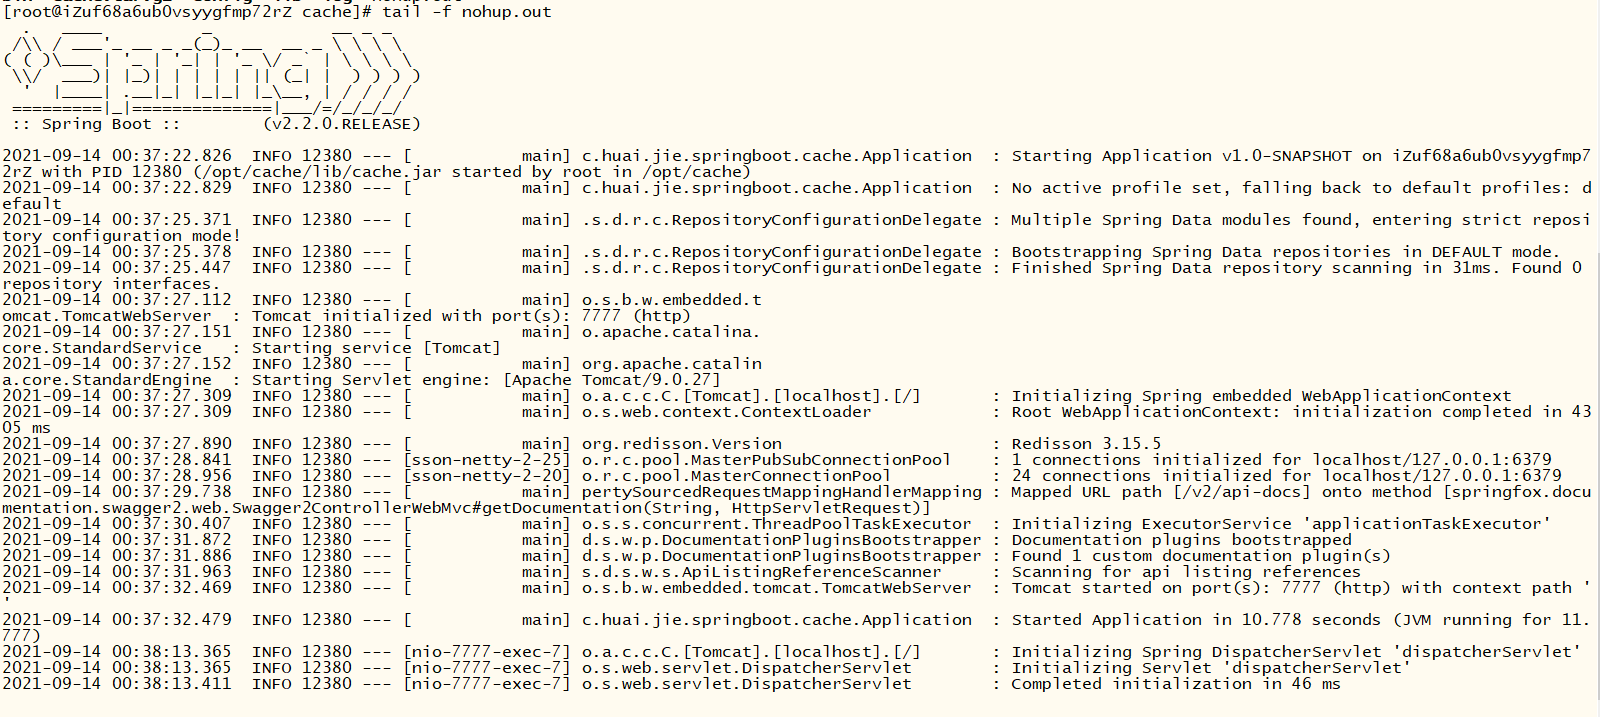
Task: Click the timestamp '00:37:30.407'
Action: point(172,524)
